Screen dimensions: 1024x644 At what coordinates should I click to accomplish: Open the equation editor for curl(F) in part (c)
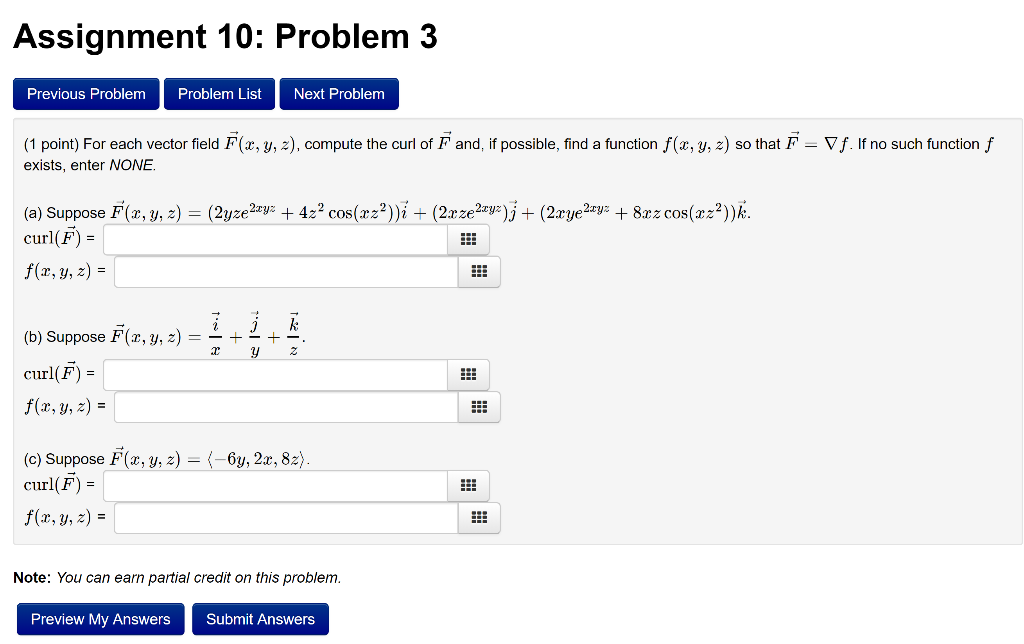click(x=467, y=485)
